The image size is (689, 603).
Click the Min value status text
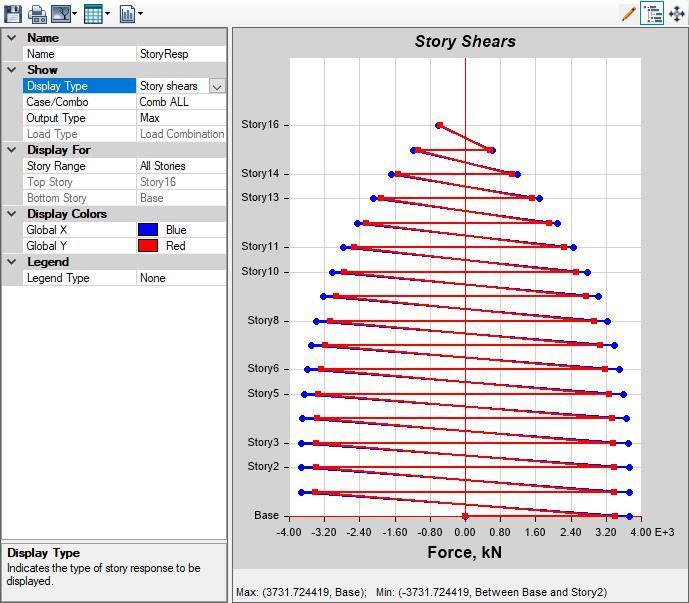click(491, 592)
